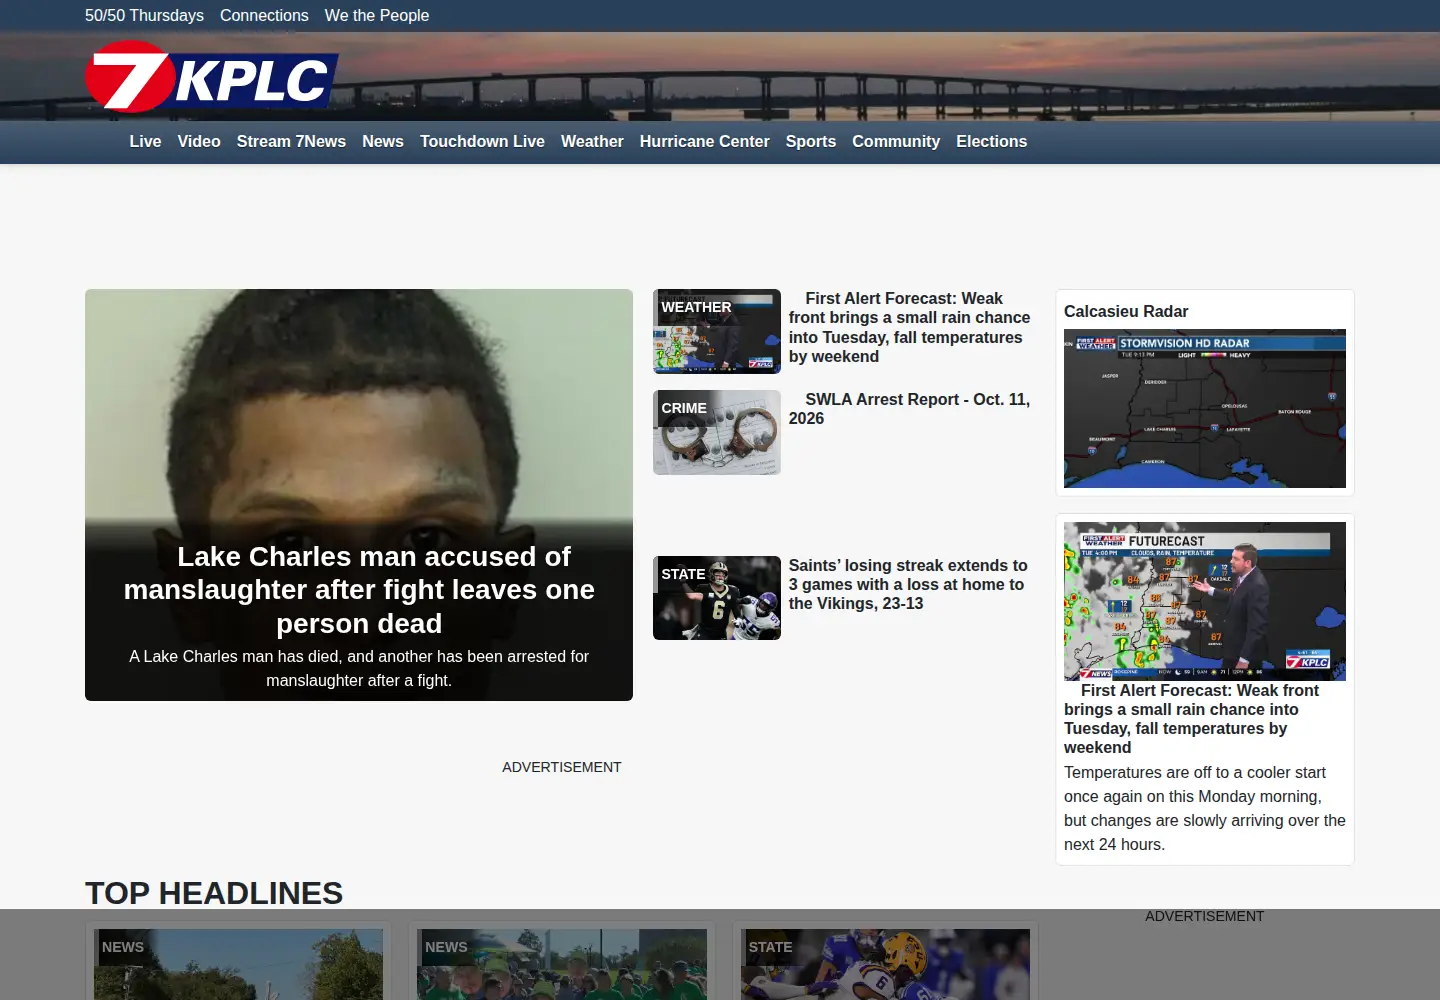Open the Hurricane Center section
The height and width of the screenshot is (1000, 1440).
(x=705, y=141)
